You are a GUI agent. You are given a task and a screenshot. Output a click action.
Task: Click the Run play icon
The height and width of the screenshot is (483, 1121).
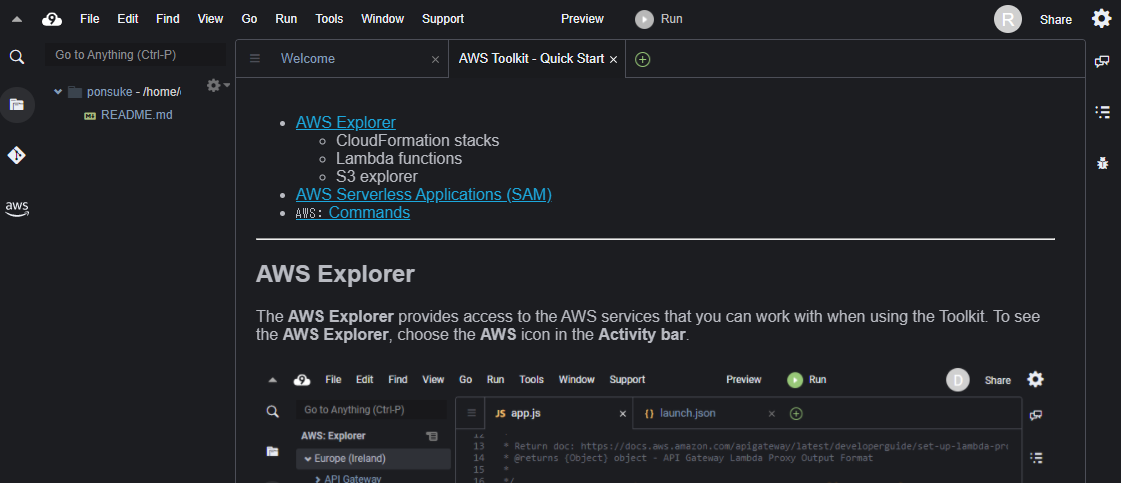pos(644,19)
